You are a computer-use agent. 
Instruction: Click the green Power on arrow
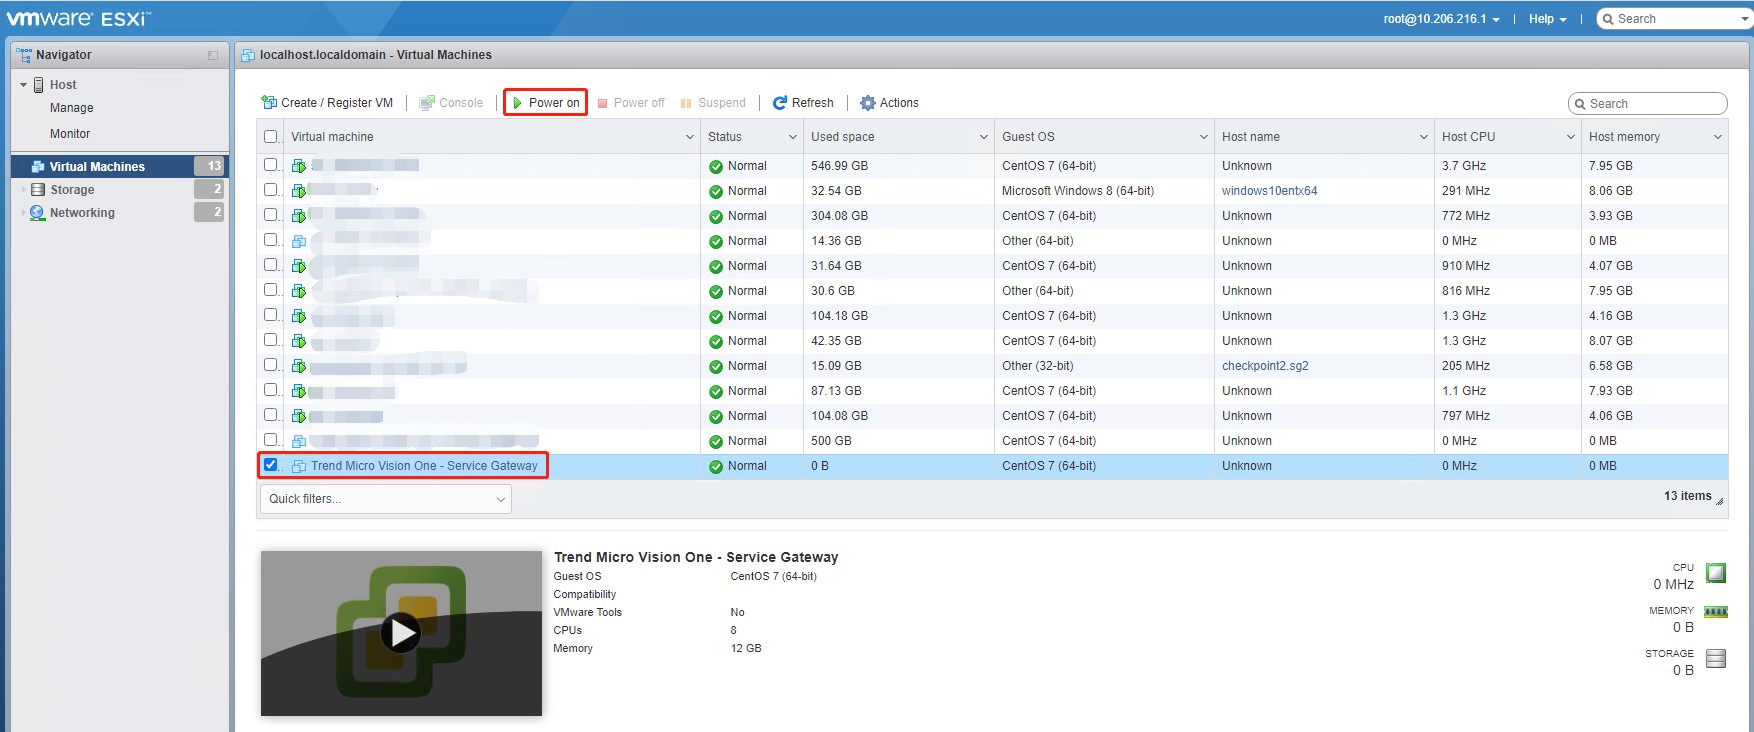point(517,103)
